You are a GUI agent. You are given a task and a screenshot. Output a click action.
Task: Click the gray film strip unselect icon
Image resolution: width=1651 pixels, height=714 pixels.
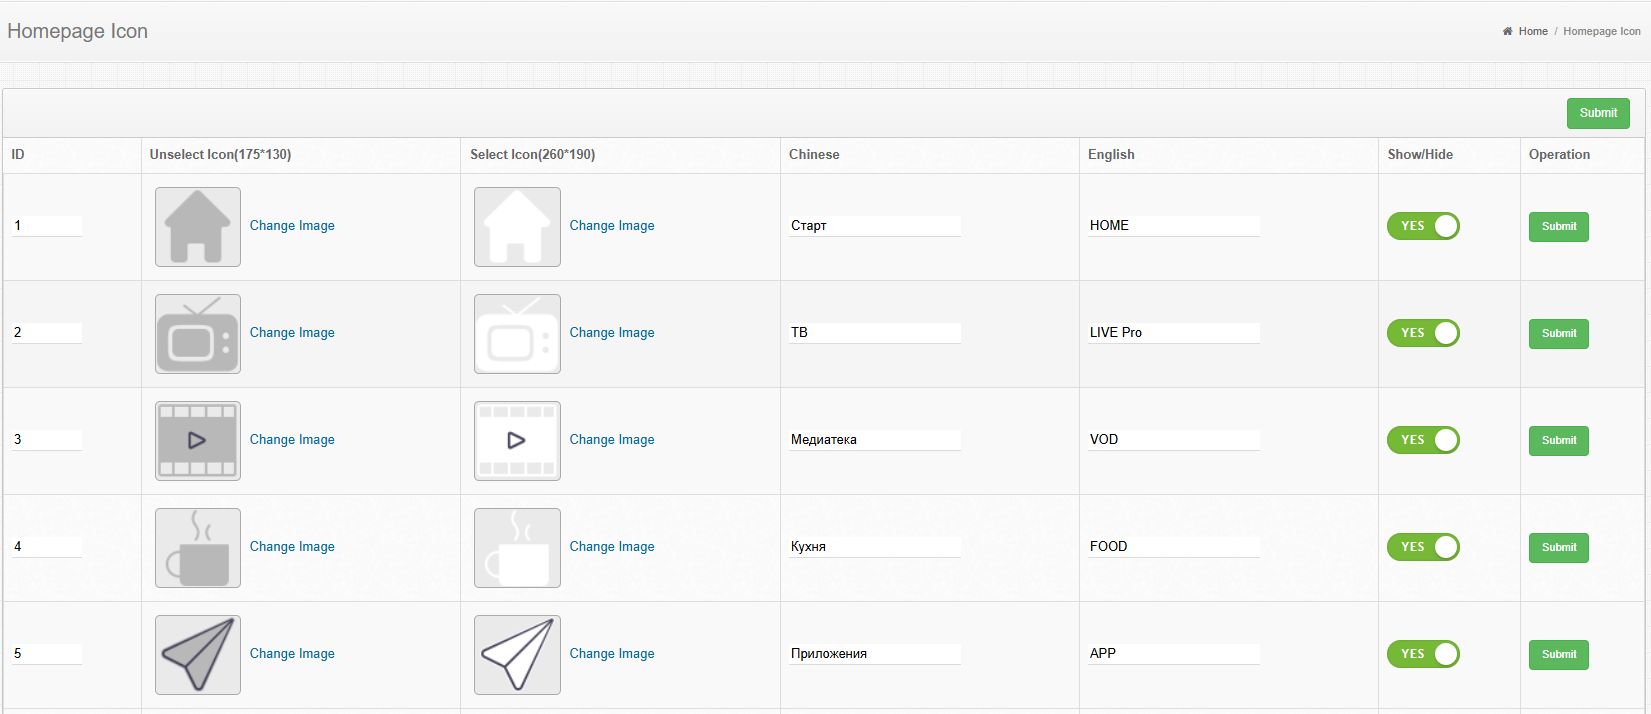click(x=198, y=441)
